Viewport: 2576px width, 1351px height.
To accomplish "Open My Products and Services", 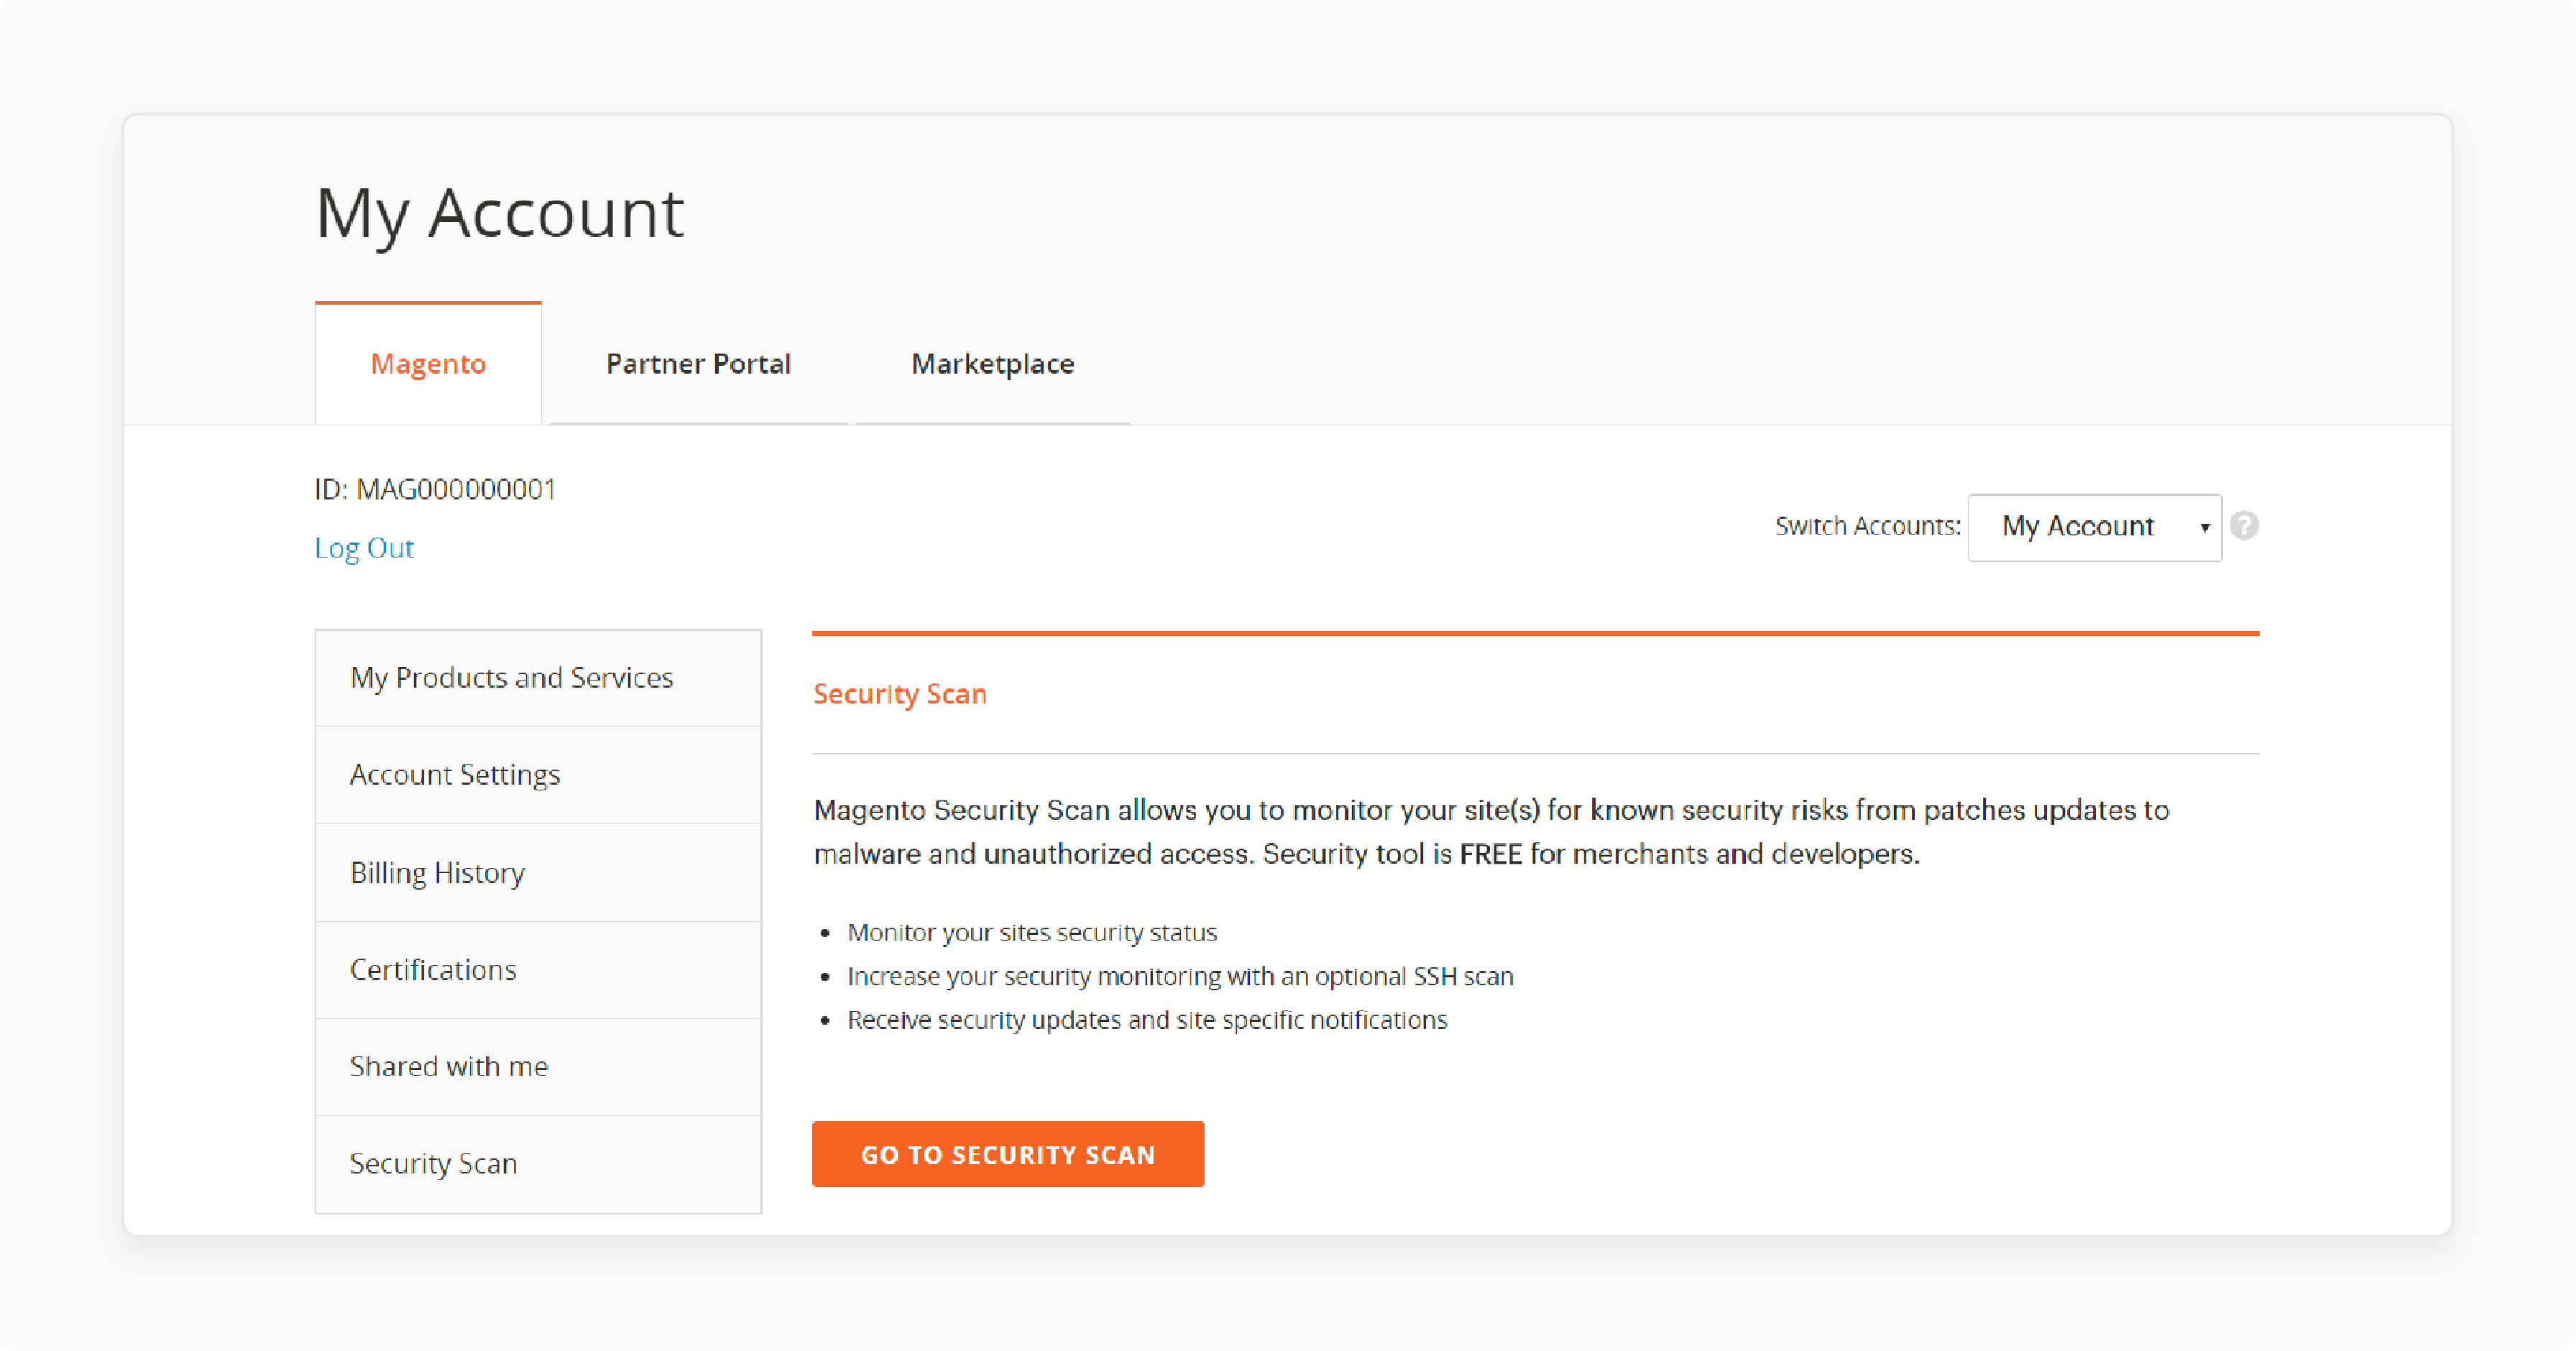I will point(538,678).
